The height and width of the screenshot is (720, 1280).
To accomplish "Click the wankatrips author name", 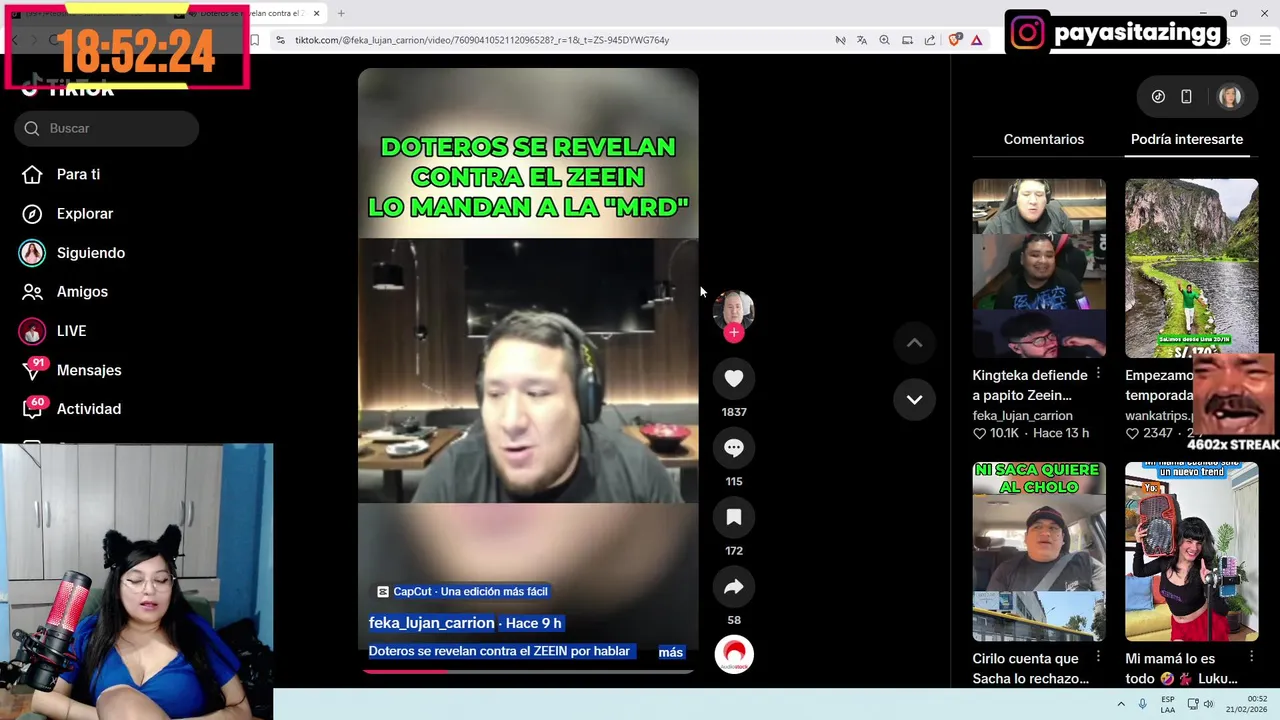I will (x=1159, y=415).
